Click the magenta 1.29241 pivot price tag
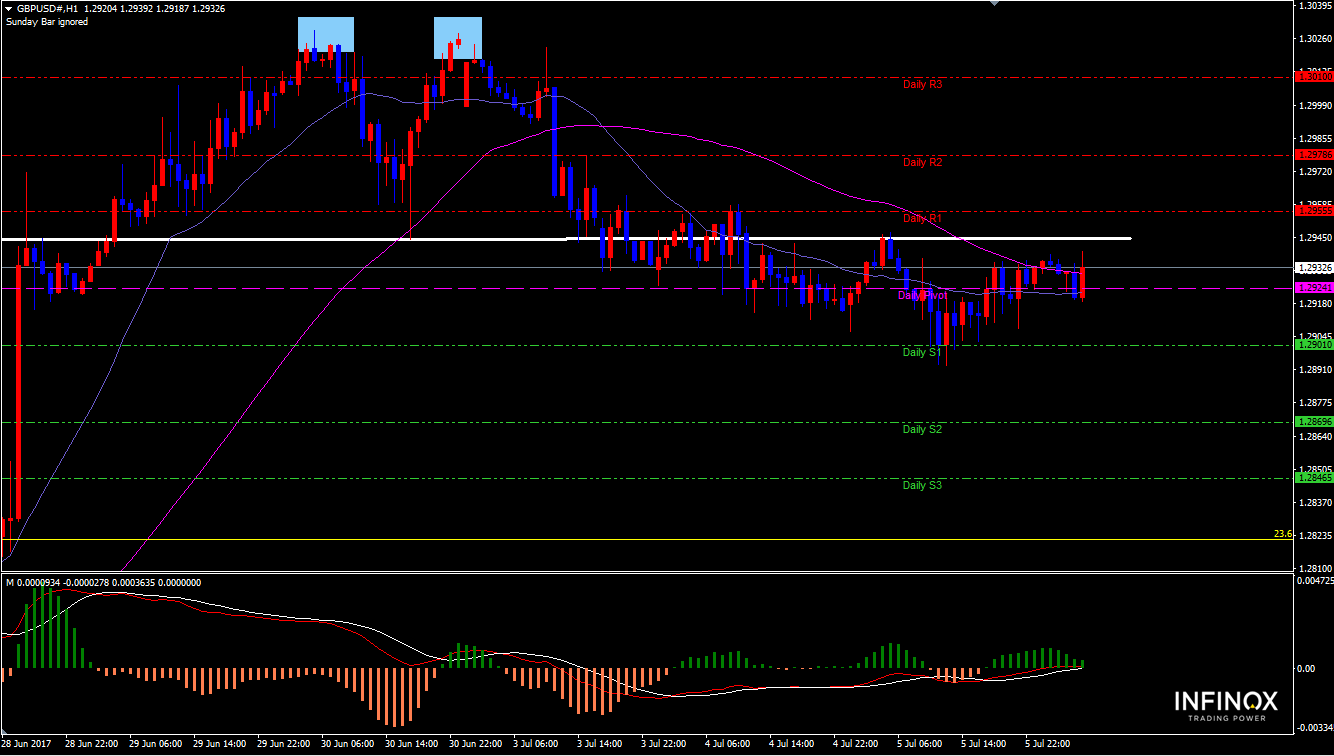Image resolution: width=1334 pixels, height=756 pixels. click(1312, 287)
